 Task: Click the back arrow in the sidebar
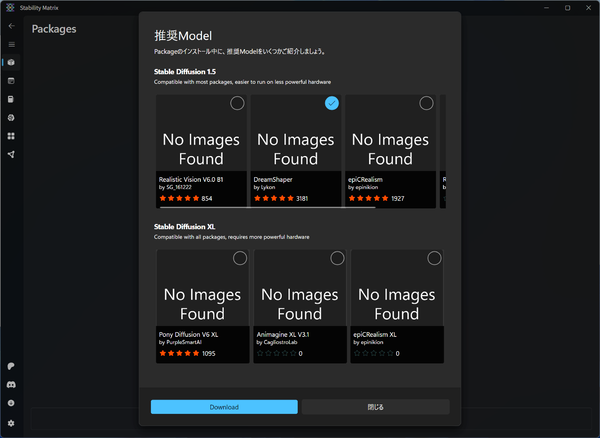point(11,26)
